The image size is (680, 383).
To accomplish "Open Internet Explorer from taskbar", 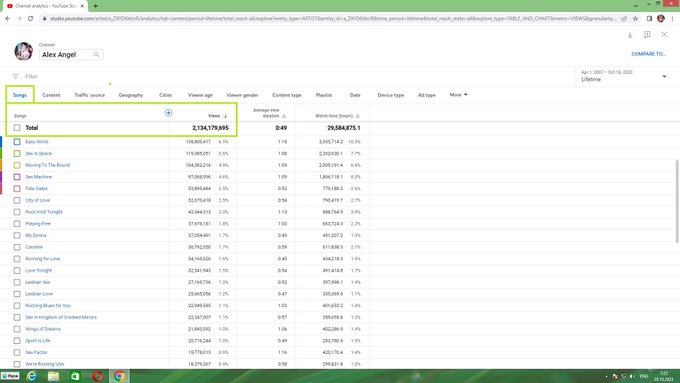I will [x=31, y=376].
